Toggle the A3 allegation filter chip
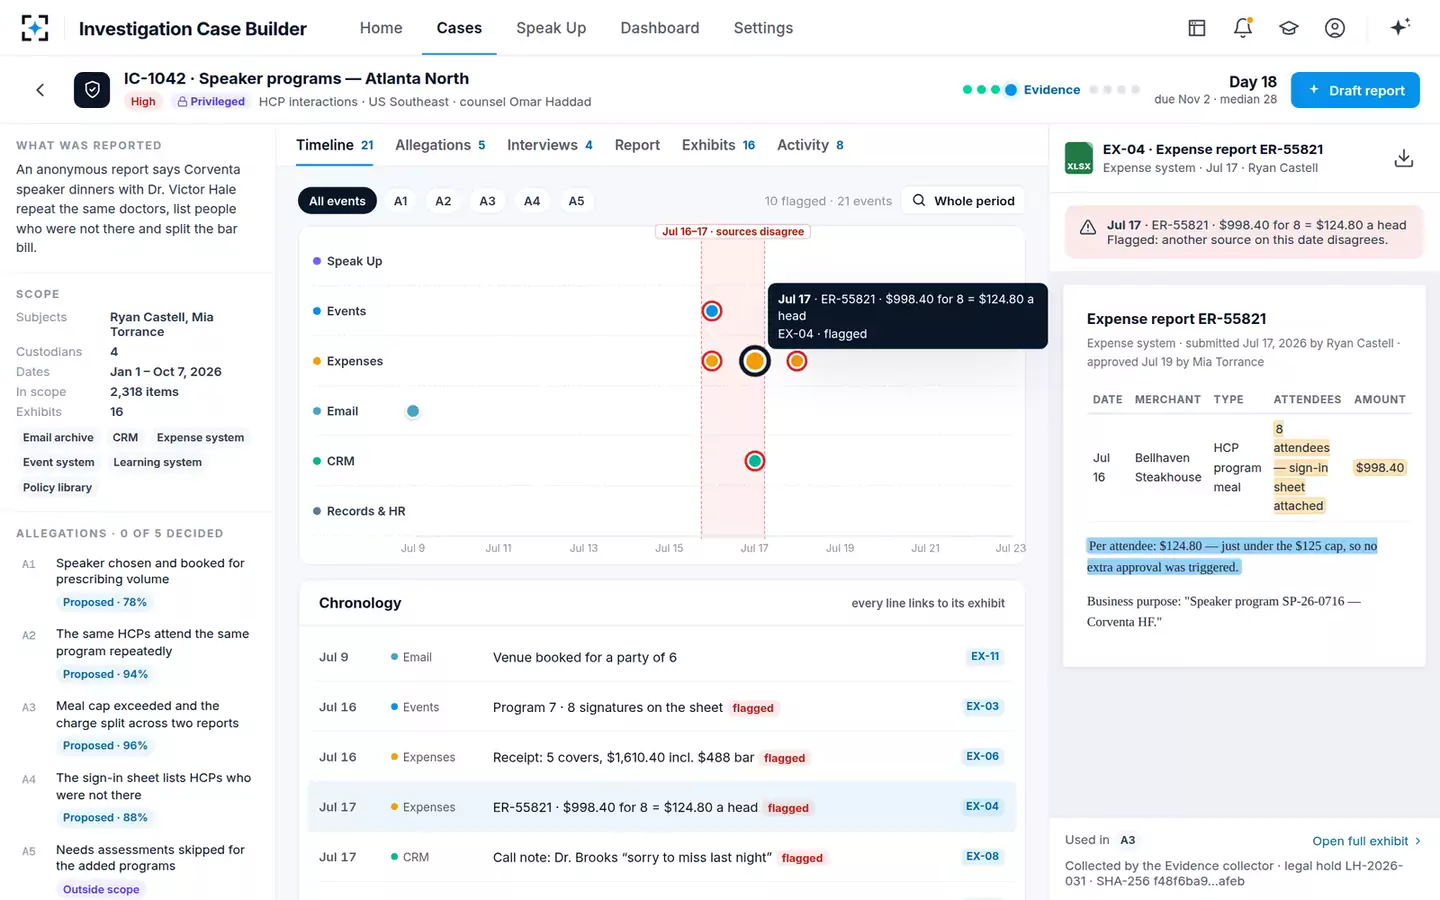 point(487,201)
